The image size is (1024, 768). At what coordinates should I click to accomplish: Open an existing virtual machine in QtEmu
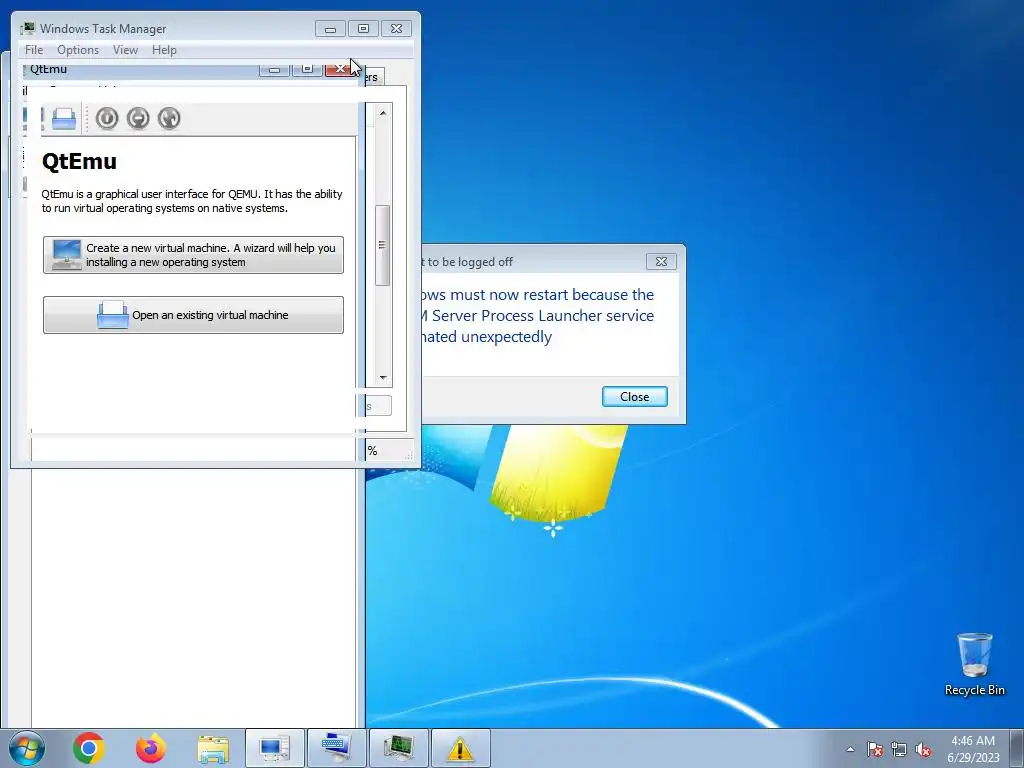point(193,315)
